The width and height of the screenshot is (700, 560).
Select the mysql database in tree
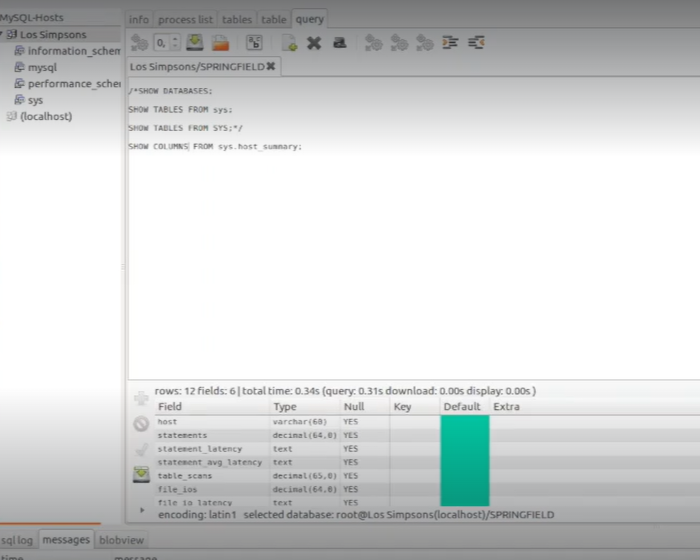tap(42, 67)
